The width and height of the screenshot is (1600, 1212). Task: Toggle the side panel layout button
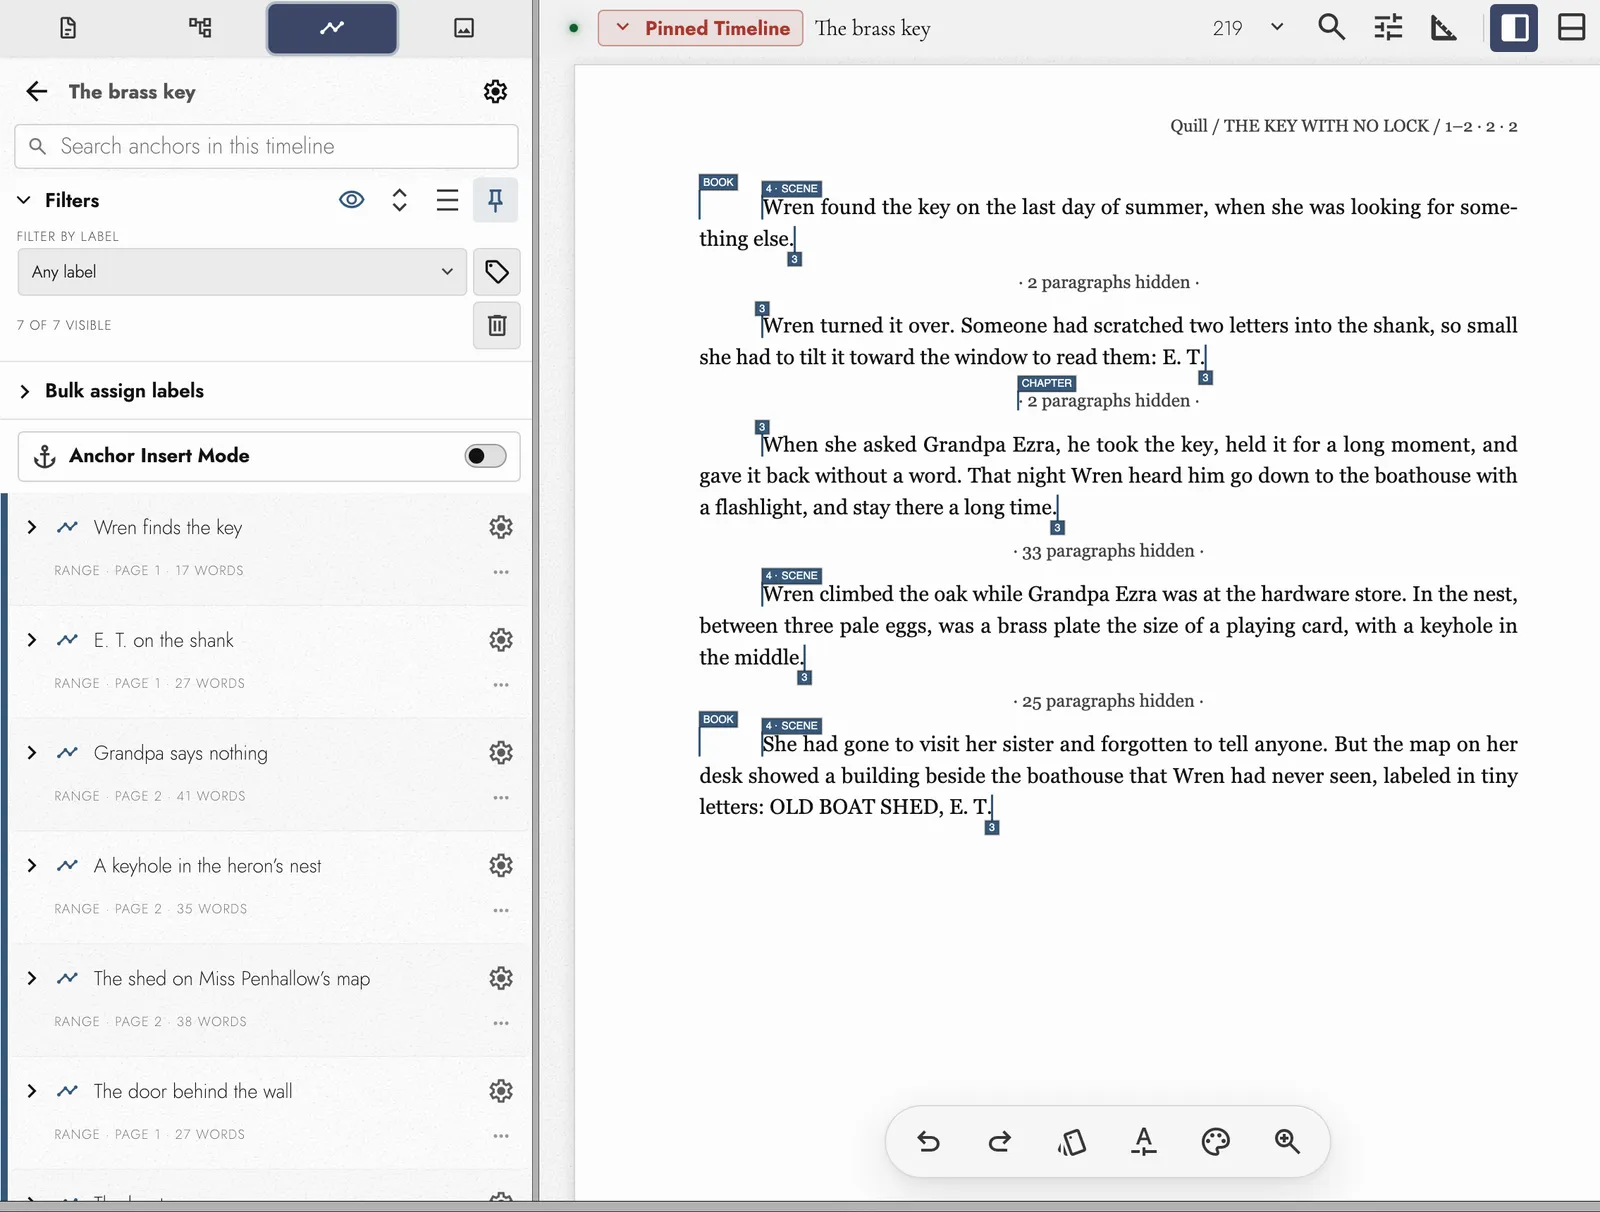[x=1514, y=27]
